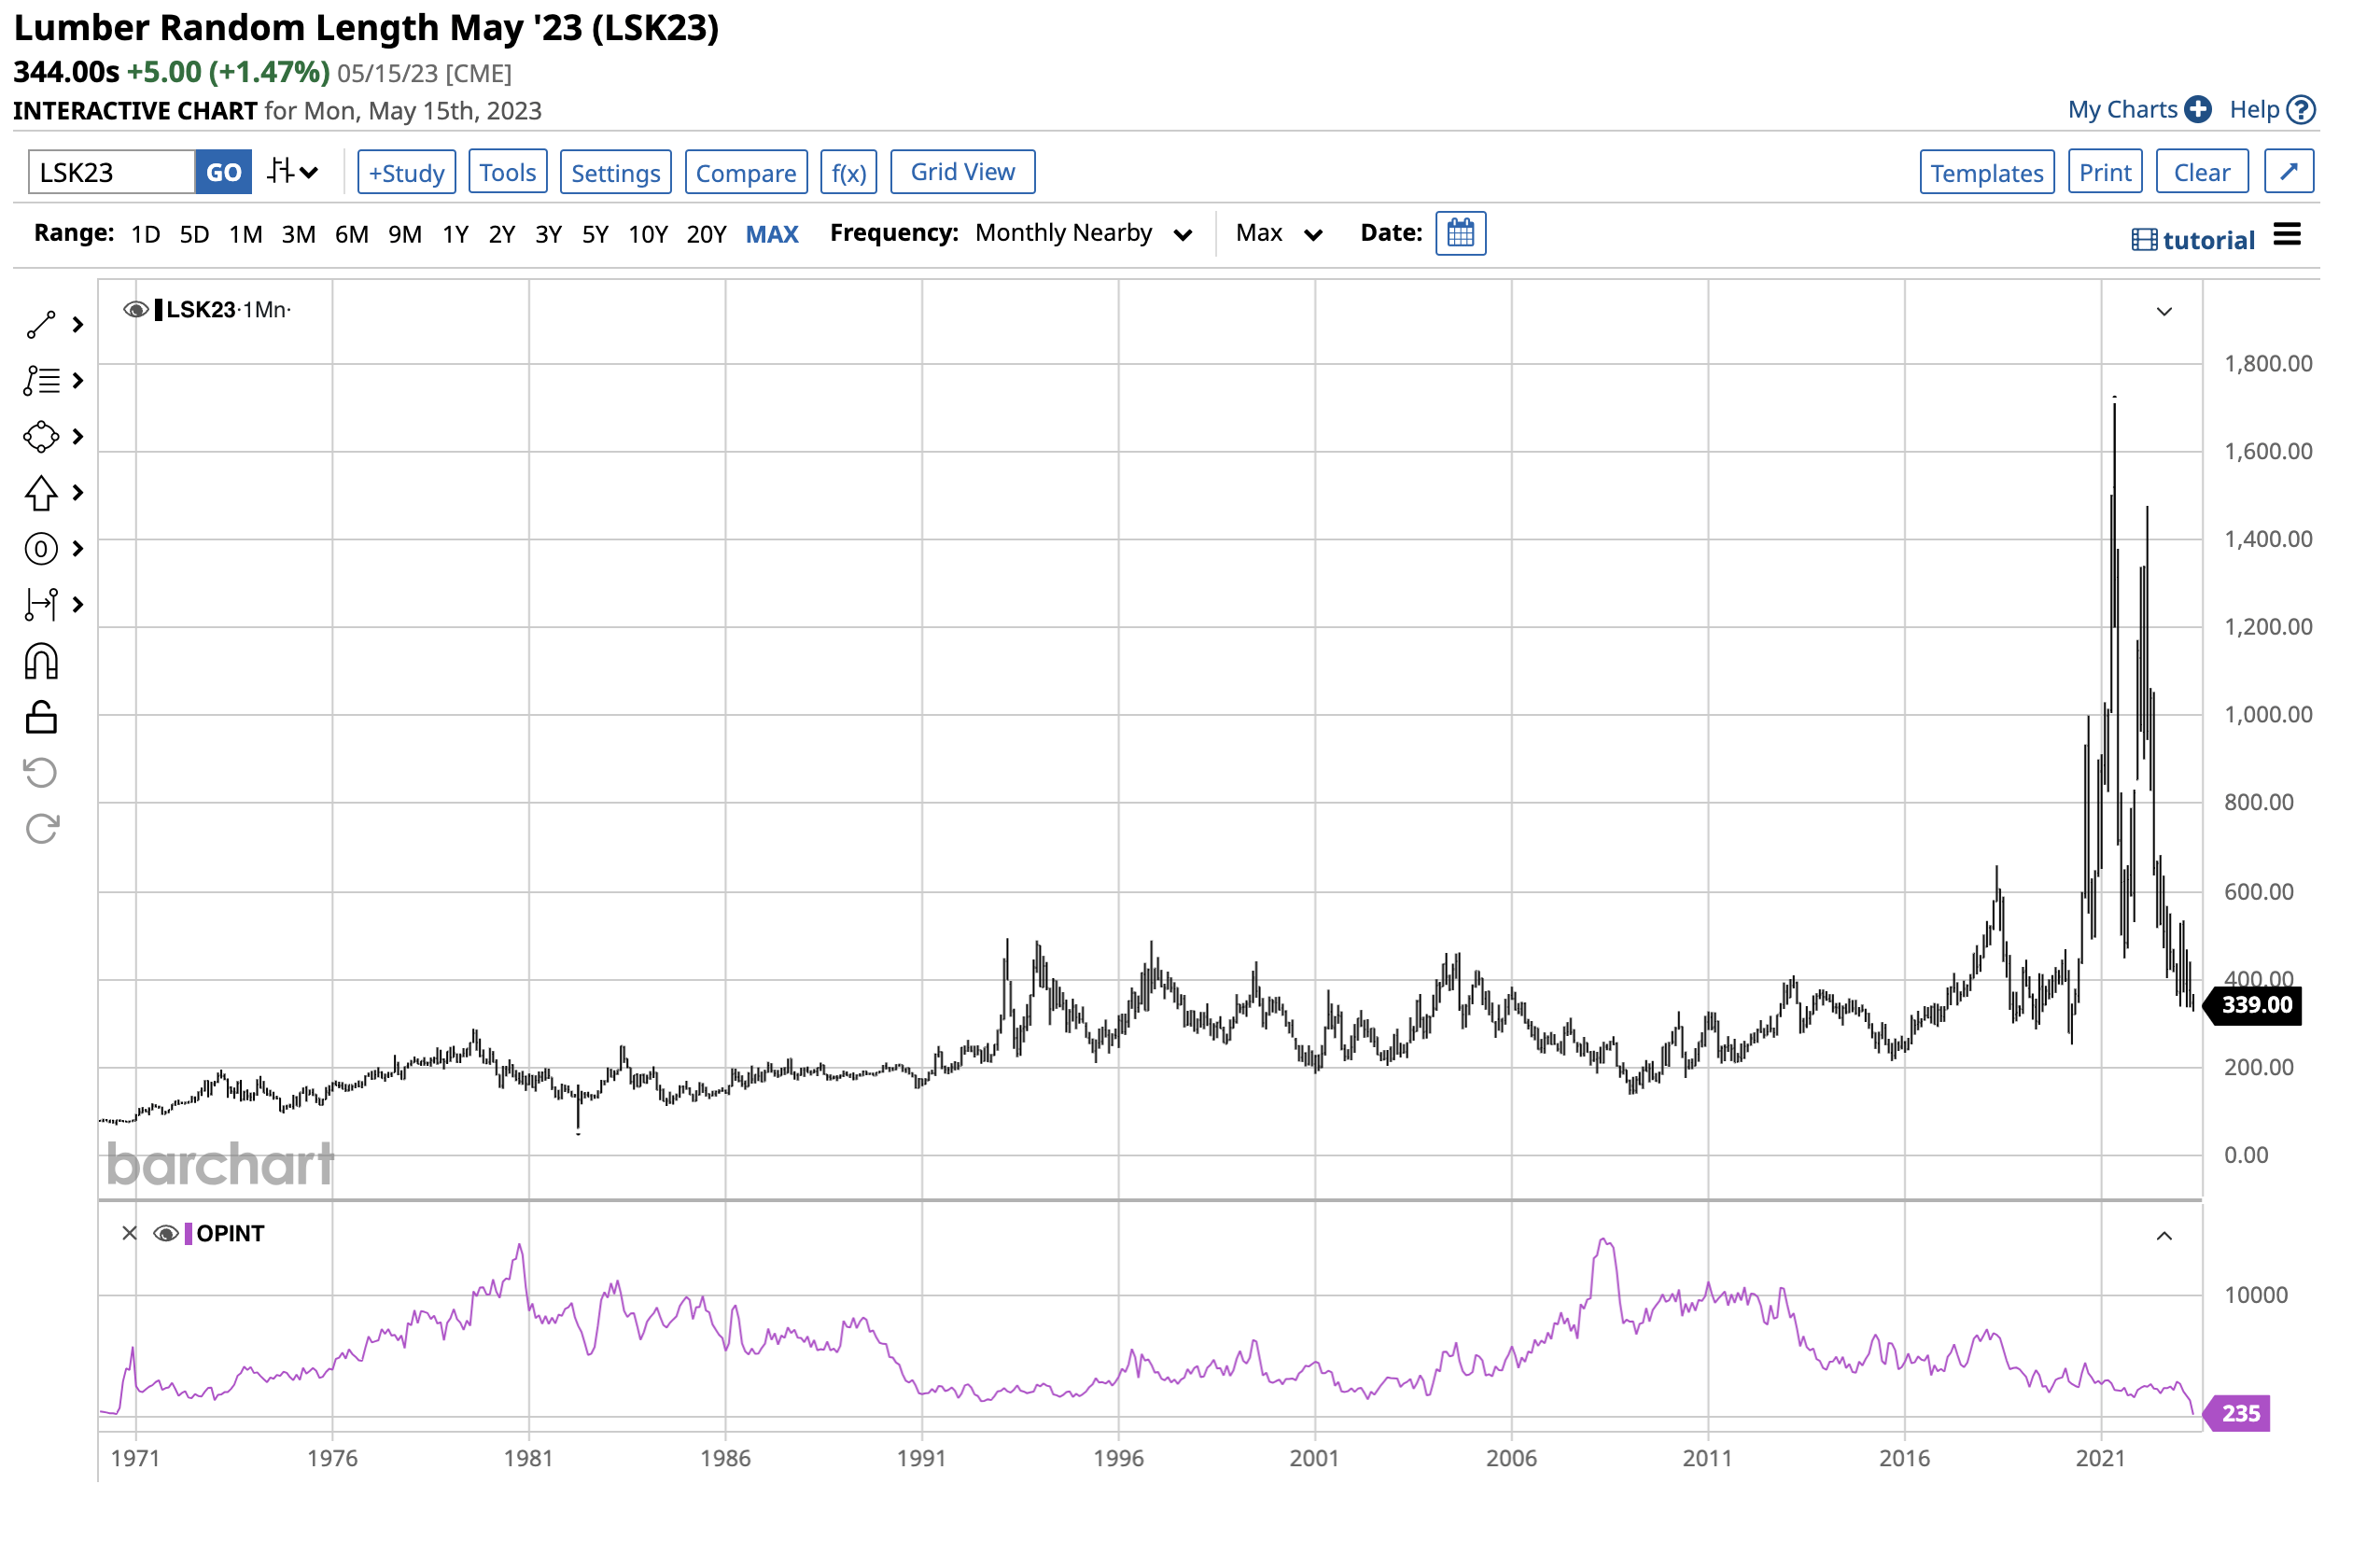Switch range to 1Y
Viewport: 2367px width, 1568px height.
pos(455,233)
